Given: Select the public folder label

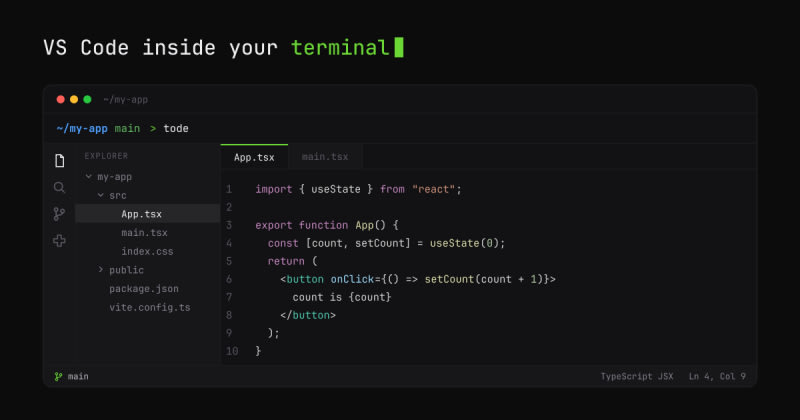Looking at the screenshot, I should 127,270.
